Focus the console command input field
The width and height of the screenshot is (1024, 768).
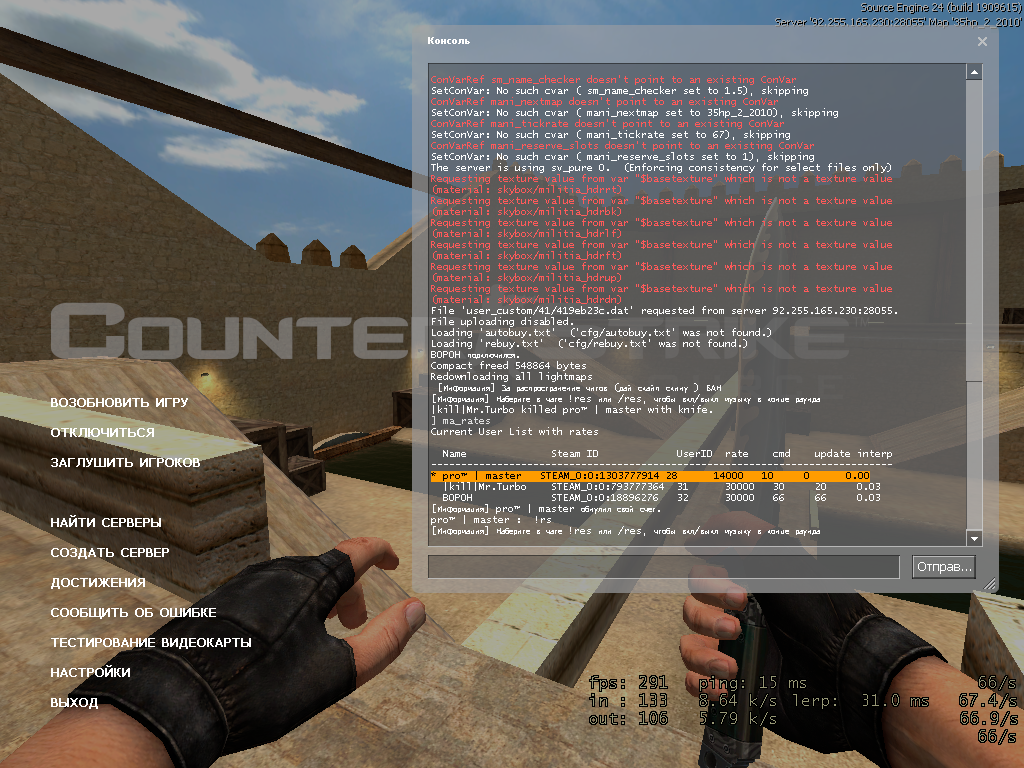pyautogui.click(x=664, y=566)
